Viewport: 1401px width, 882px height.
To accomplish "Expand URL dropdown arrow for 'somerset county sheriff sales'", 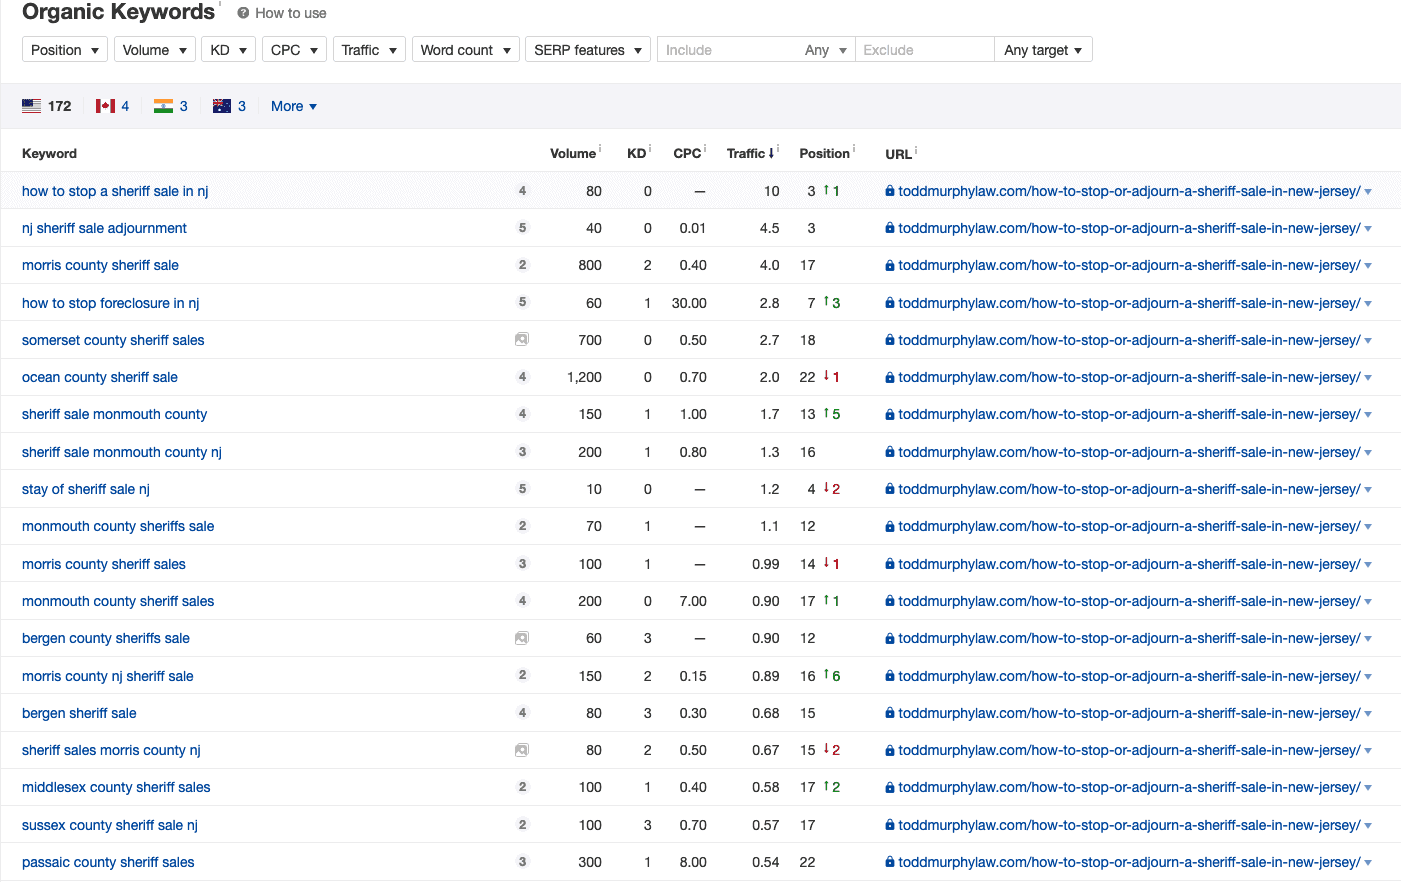I will point(1368,341).
